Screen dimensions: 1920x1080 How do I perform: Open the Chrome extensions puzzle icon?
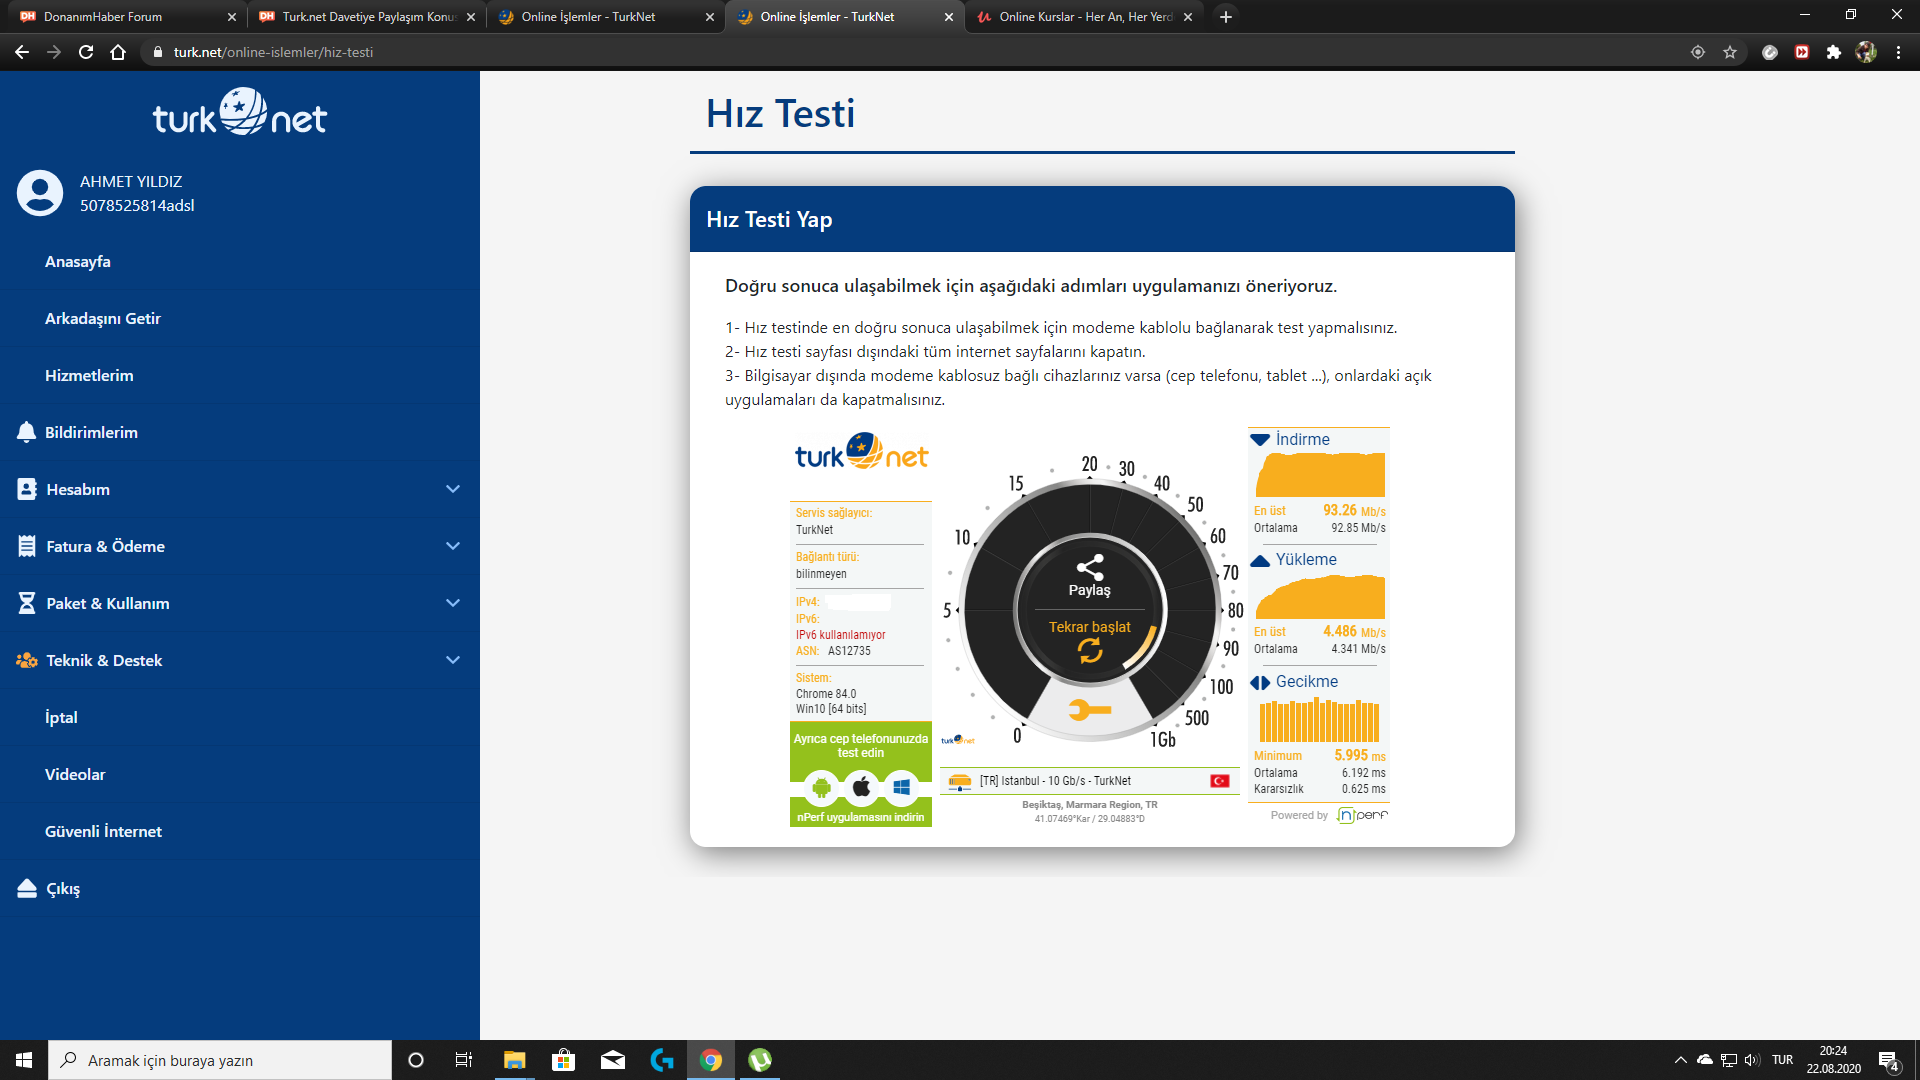pyautogui.click(x=1834, y=52)
